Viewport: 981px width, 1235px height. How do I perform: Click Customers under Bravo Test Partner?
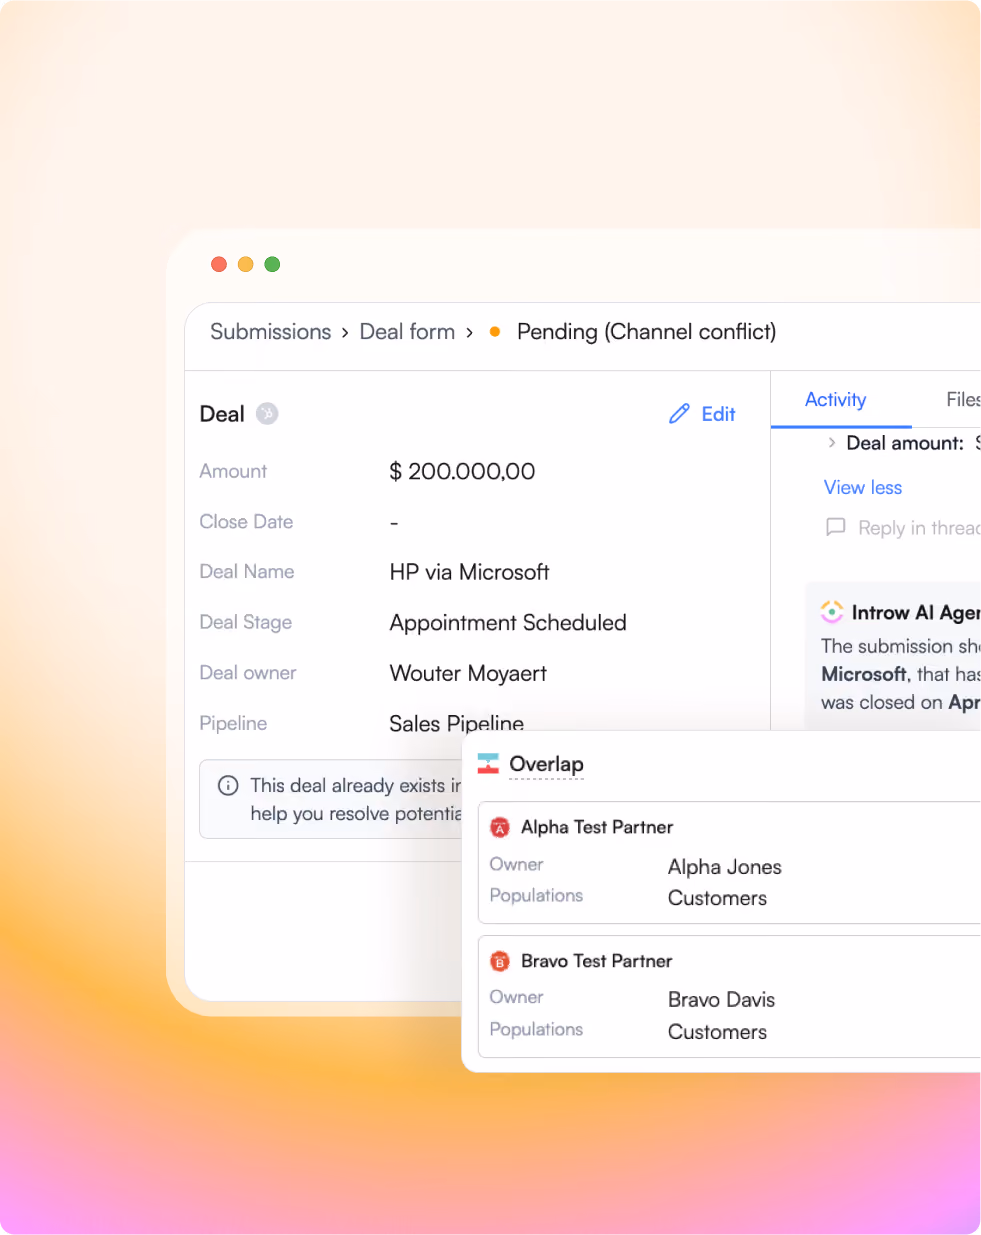(x=717, y=1032)
